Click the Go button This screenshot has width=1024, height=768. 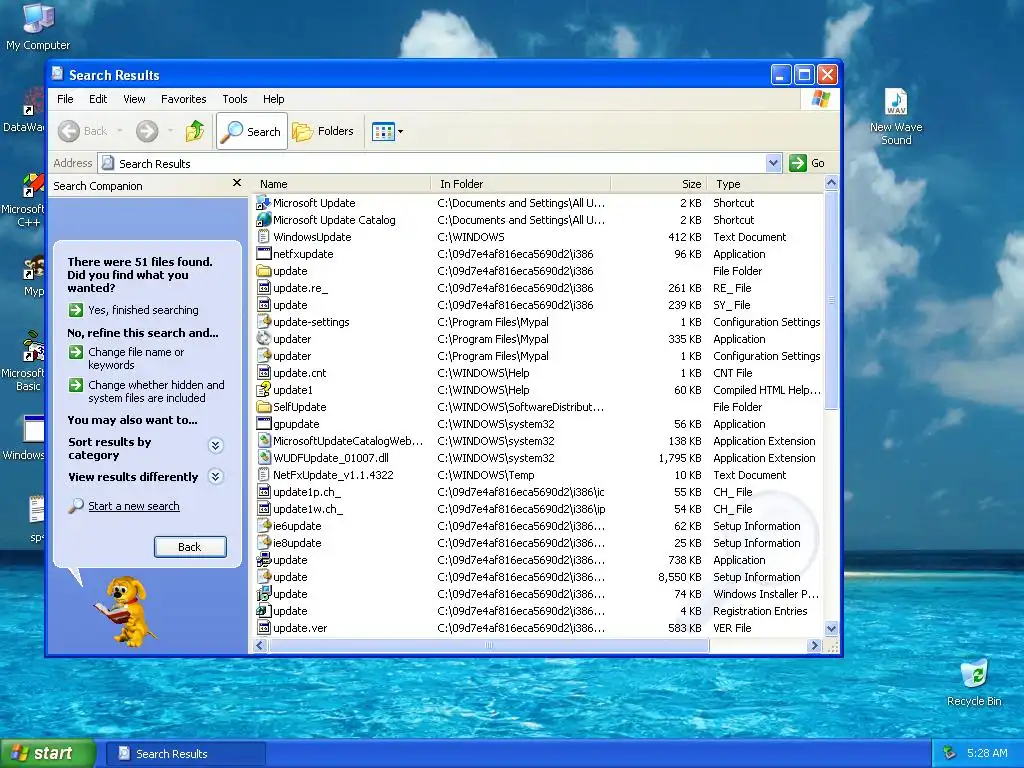click(807, 163)
